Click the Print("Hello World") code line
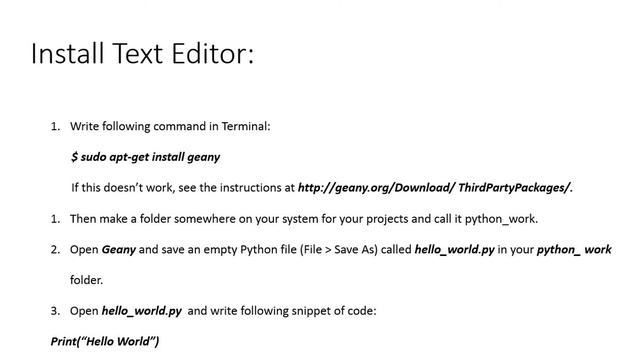Image resolution: width=640 pixels, height=360 pixels. coord(105,341)
